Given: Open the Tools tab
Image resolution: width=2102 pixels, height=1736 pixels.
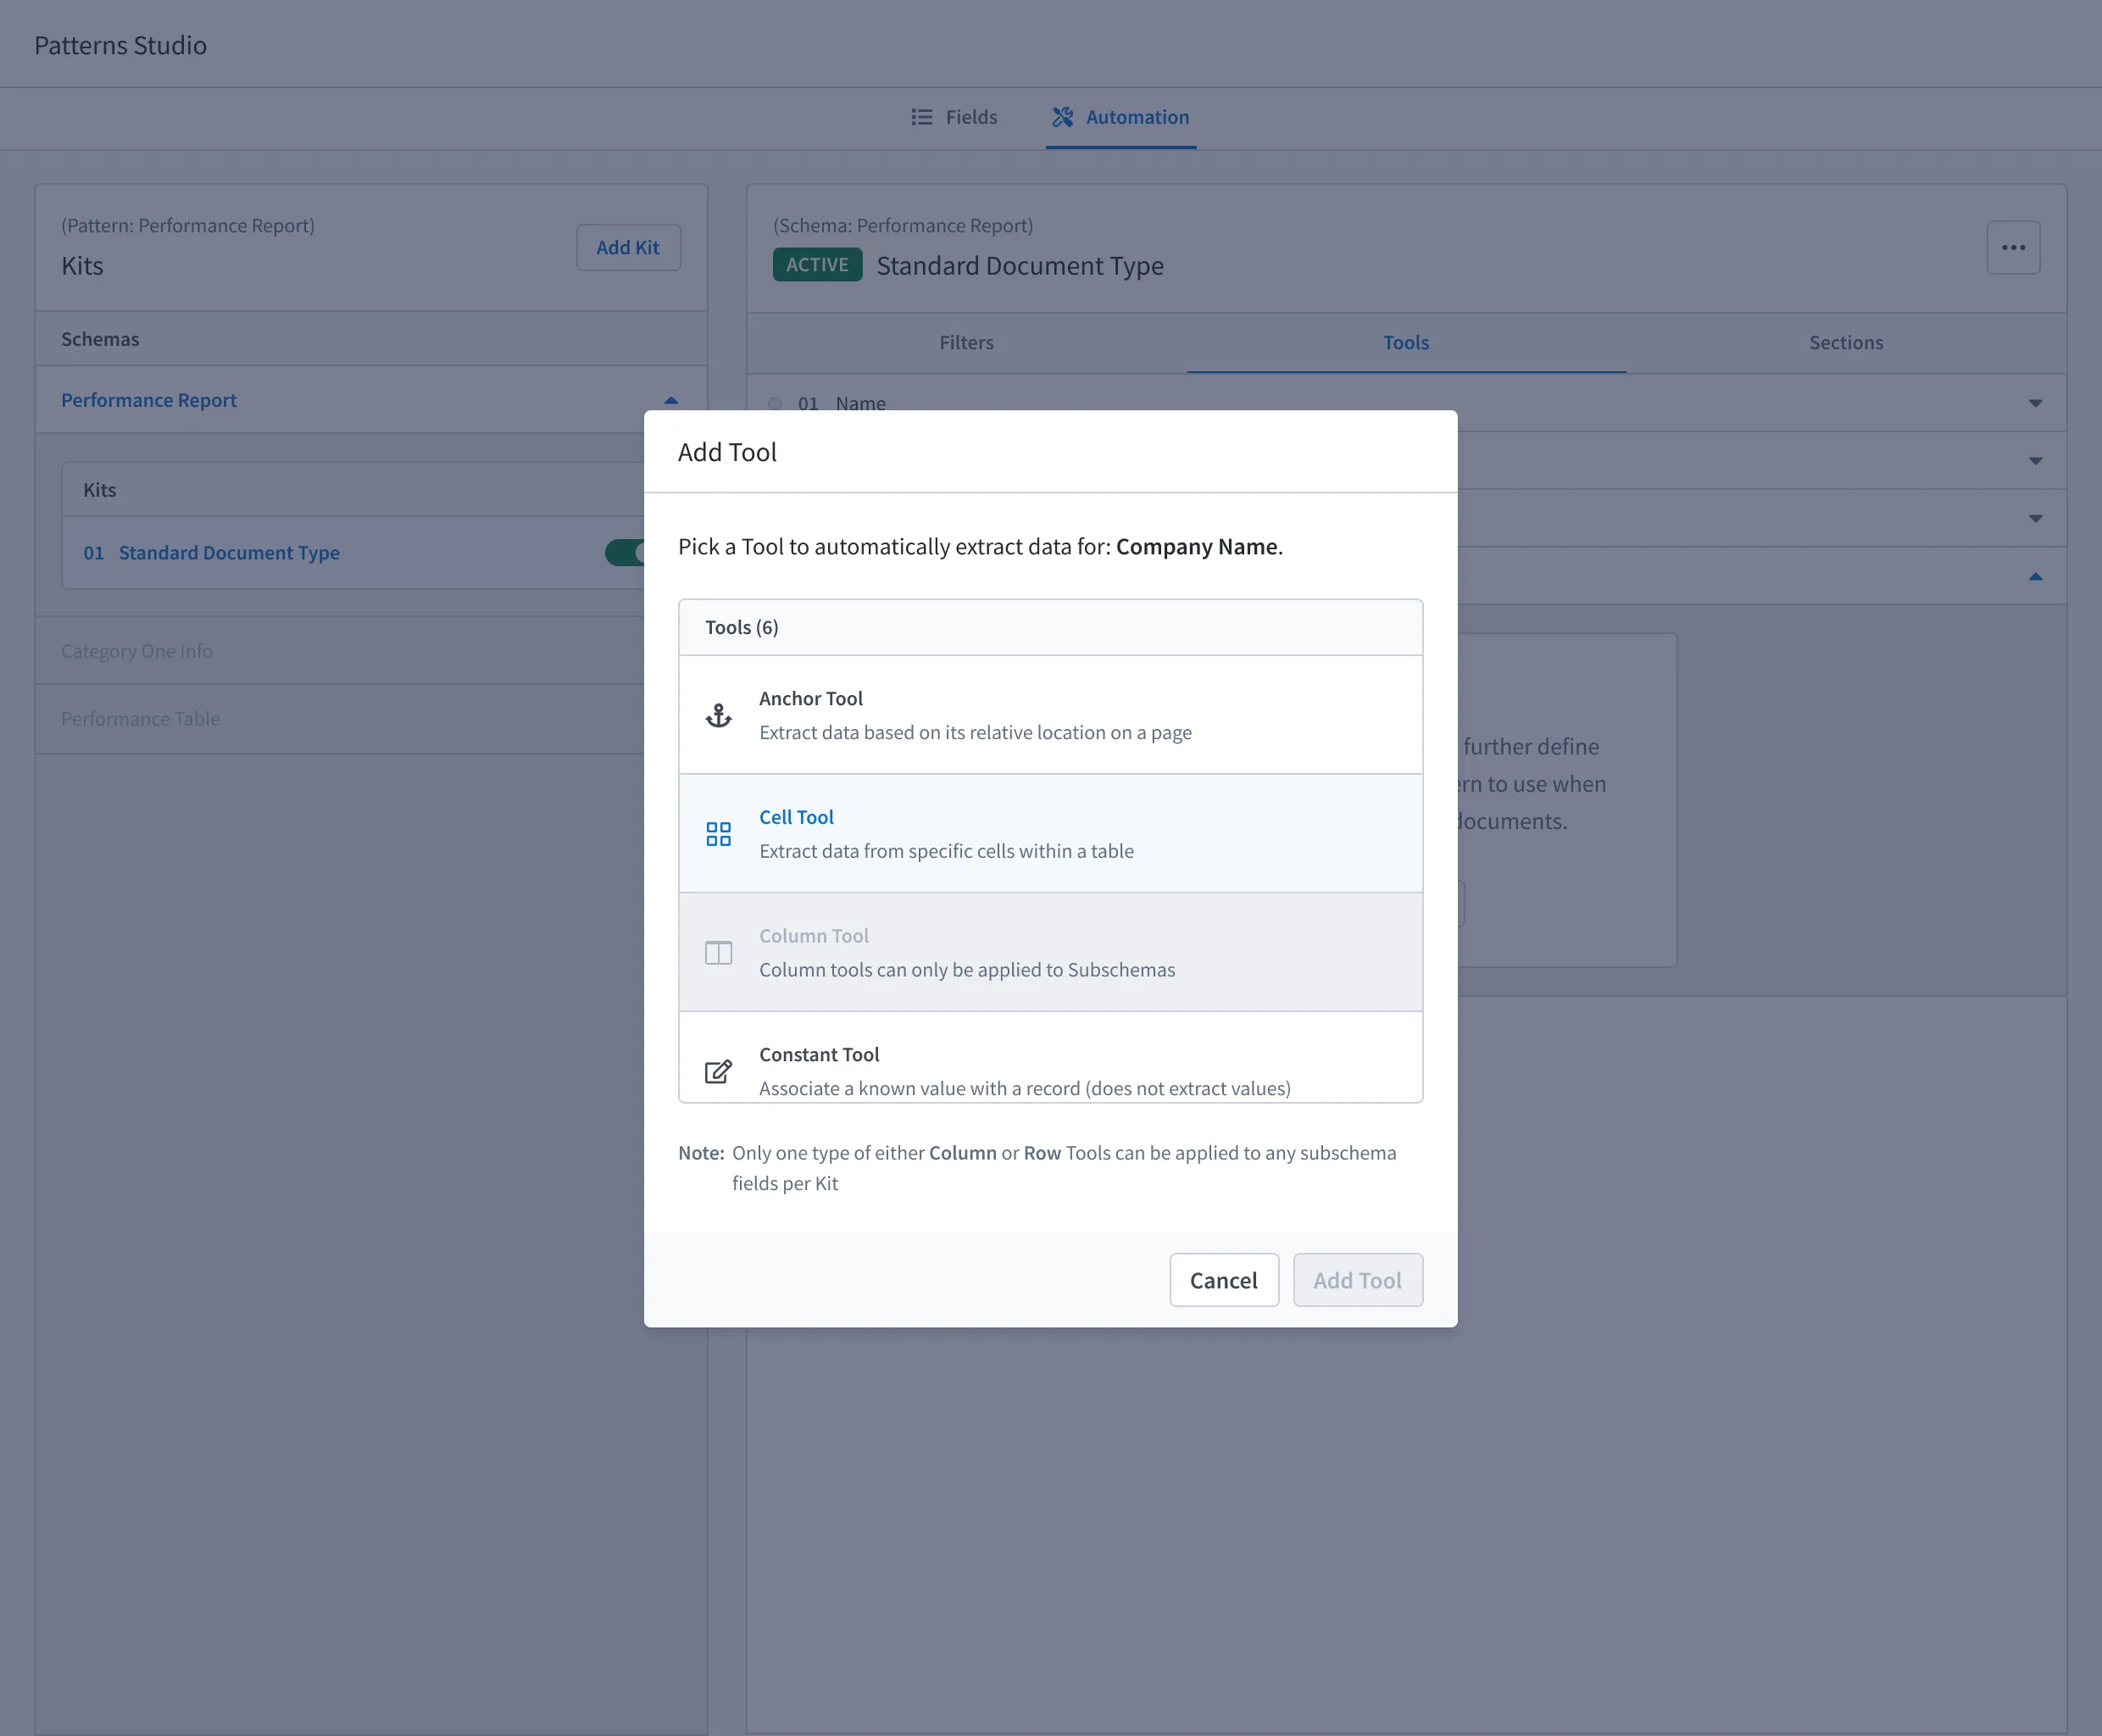Looking at the screenshot, I should [1405, 342].
